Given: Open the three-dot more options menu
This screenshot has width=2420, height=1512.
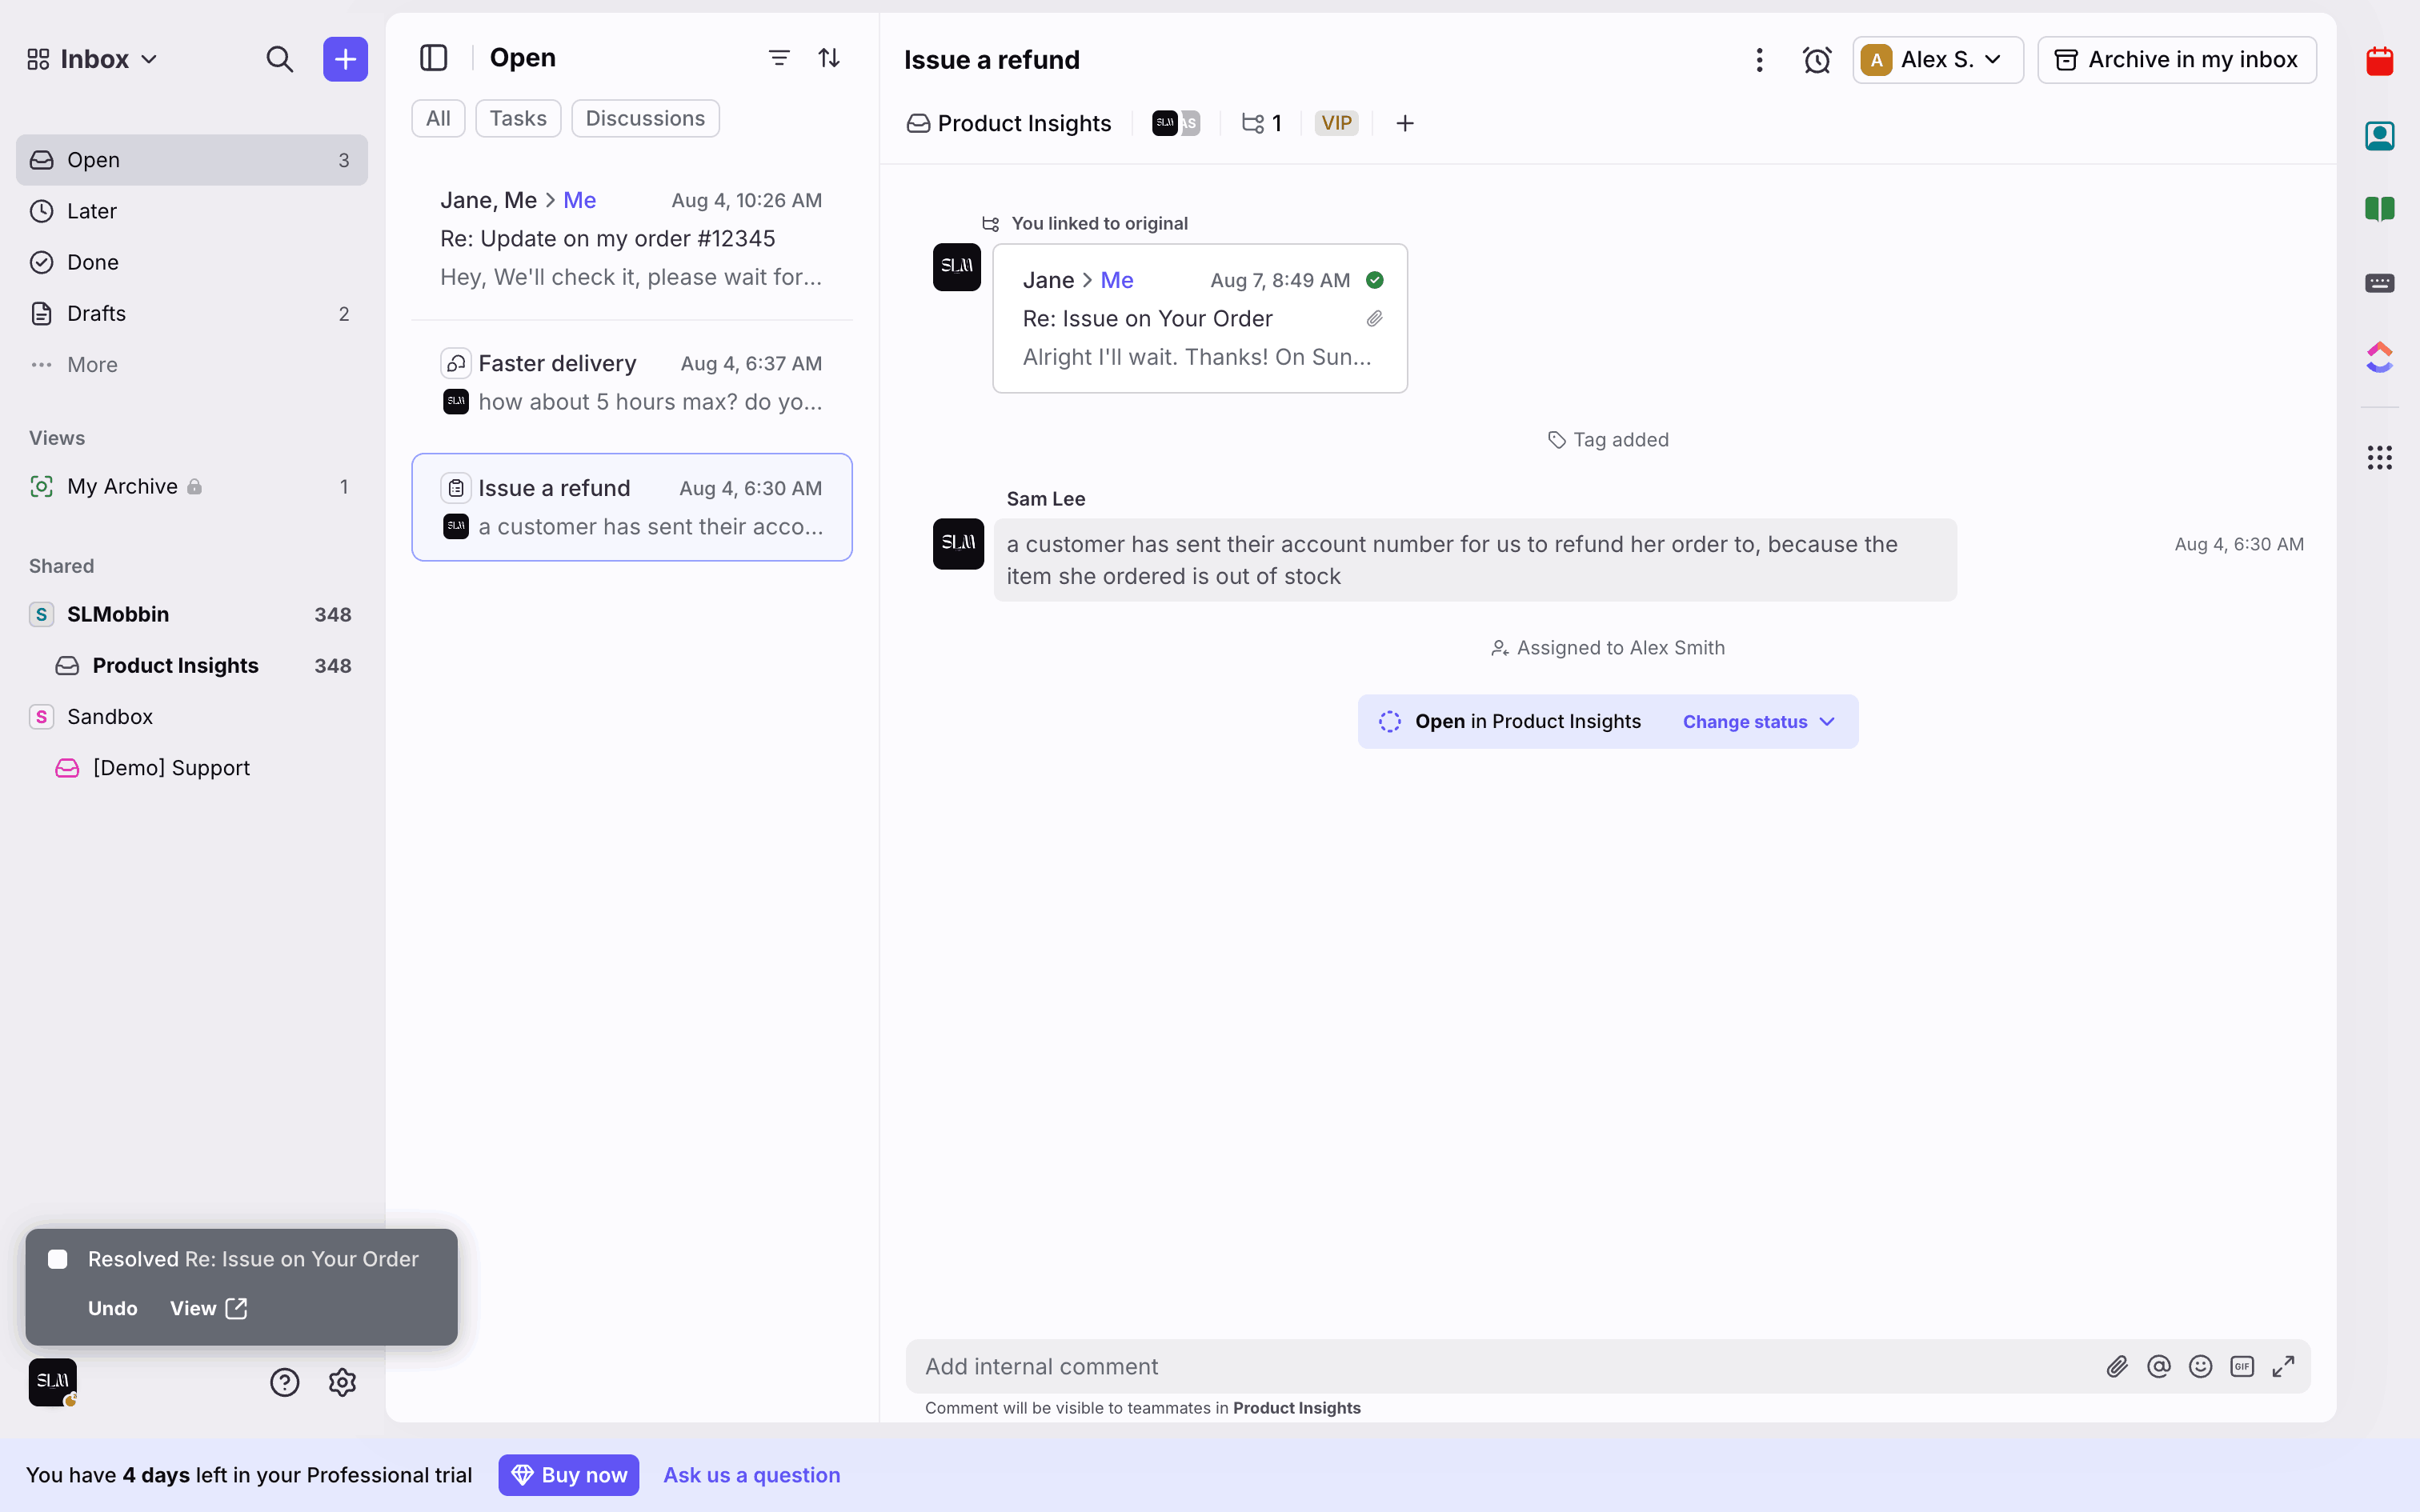Looking at the screenshot, I should (x=1759, y=60).
